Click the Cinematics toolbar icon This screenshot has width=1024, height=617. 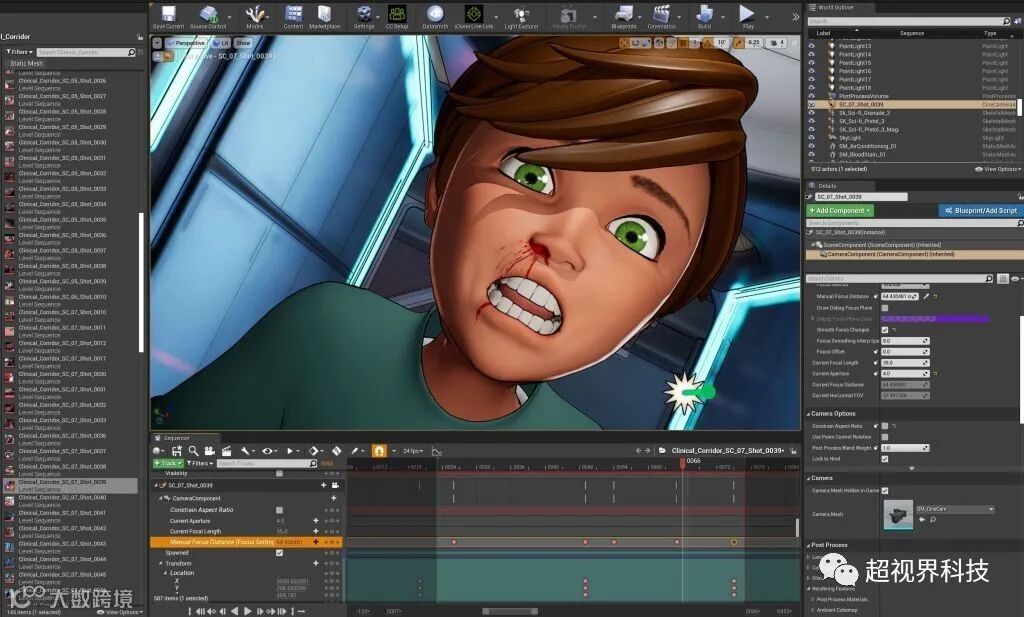point(661,15)
